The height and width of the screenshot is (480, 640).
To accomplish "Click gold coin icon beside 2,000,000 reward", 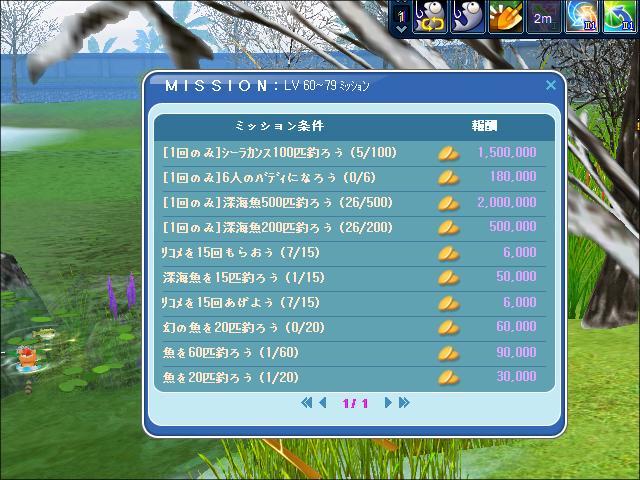I will 448,203.
